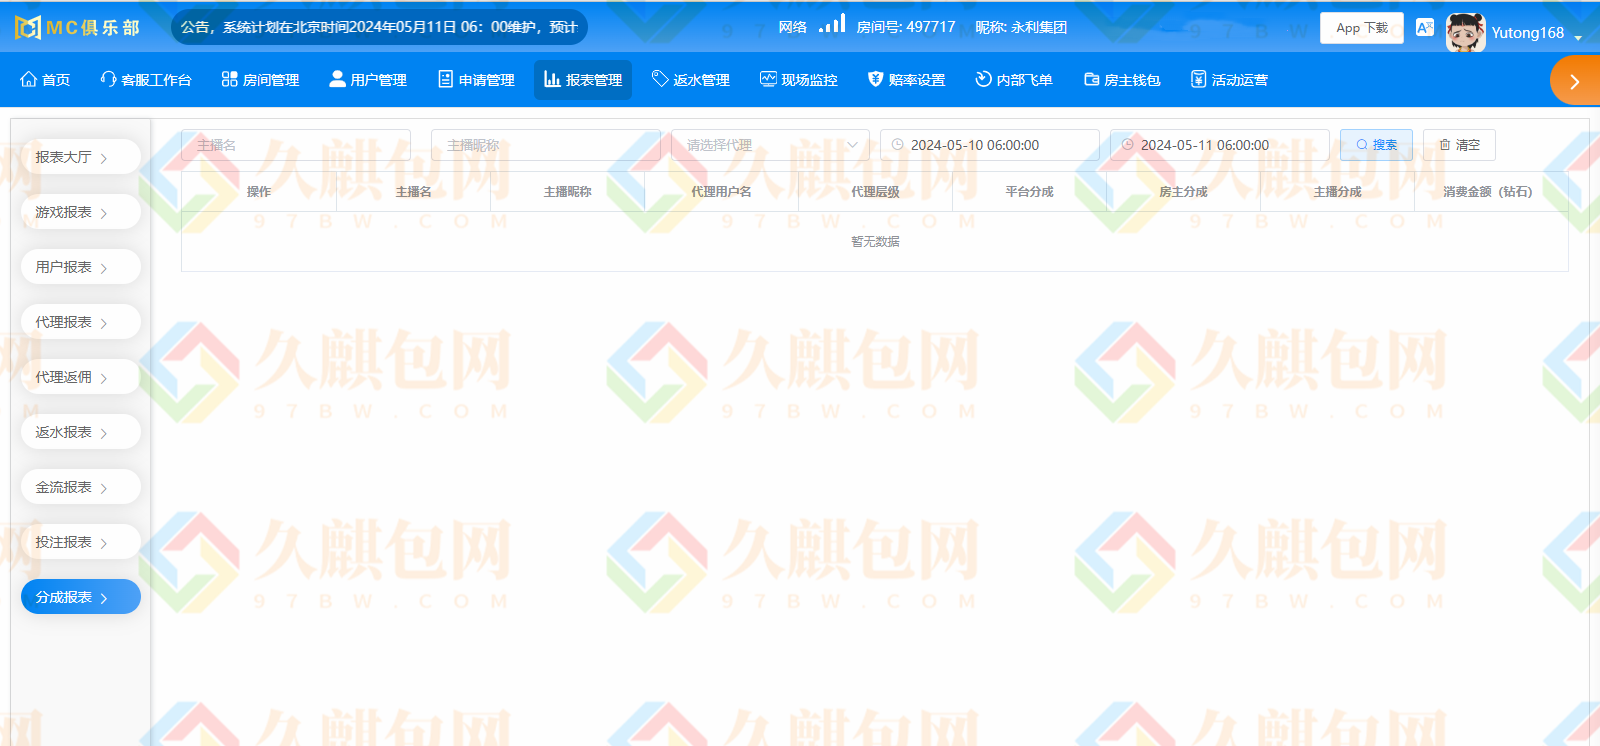1600x746 pixels.
Task: Open the 金流报表 sidebar item
Action: 81,487
